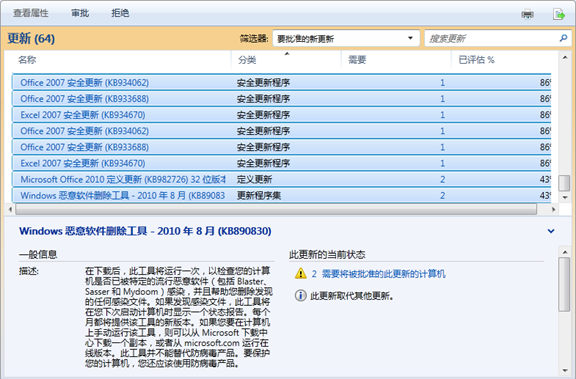
Task: Click update list vertical scrollbar down arrow
Action: click(565, 198)
